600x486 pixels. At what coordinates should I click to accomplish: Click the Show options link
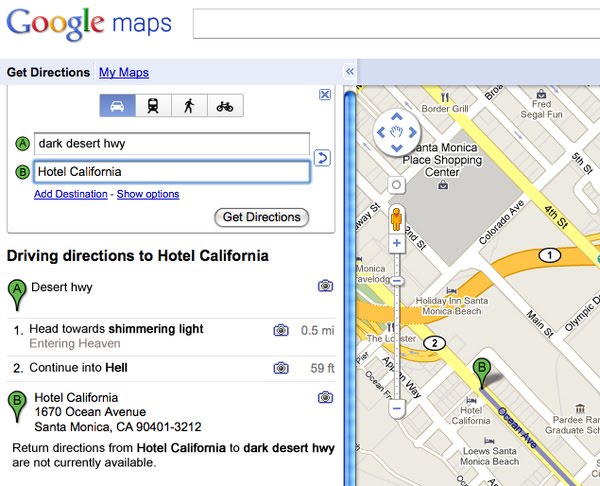click(x=148, y=194)
